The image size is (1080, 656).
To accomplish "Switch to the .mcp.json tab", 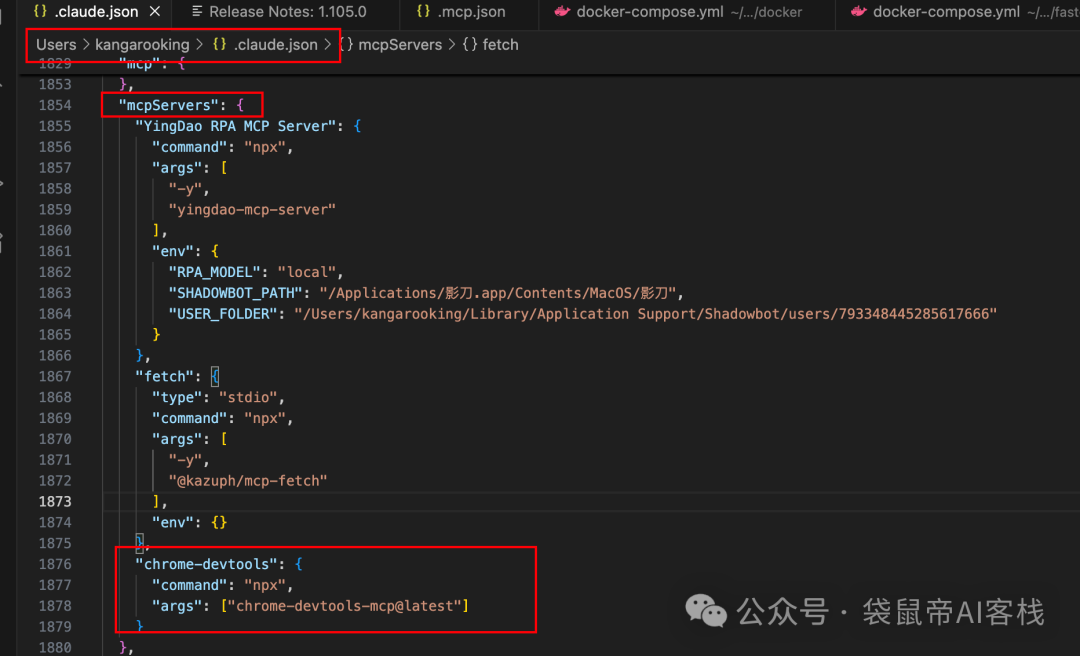I will click(x=471, y=12).
